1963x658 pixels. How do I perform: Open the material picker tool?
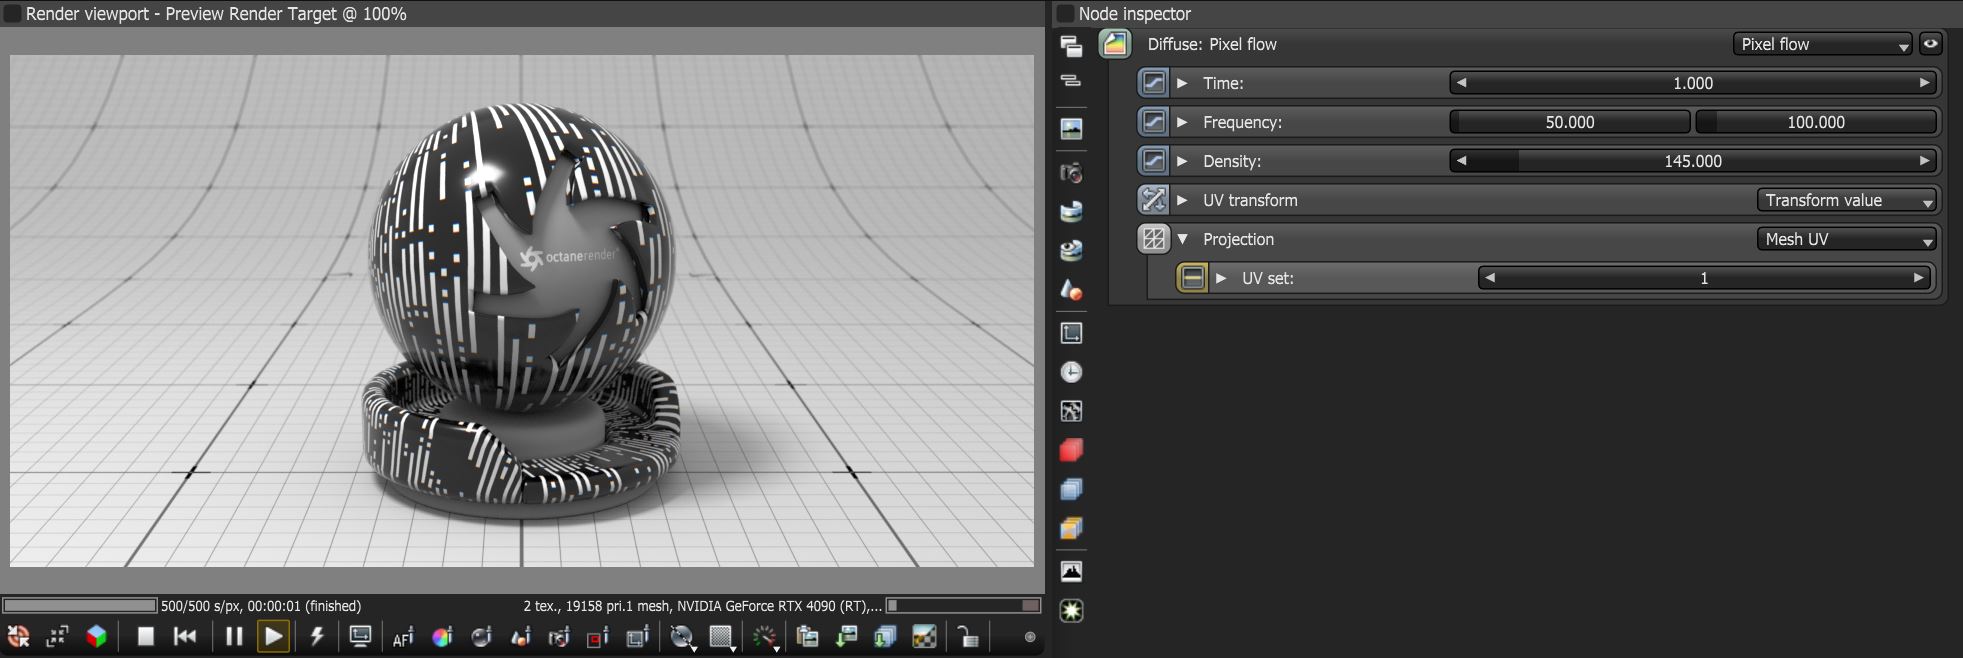coord(481,637)
